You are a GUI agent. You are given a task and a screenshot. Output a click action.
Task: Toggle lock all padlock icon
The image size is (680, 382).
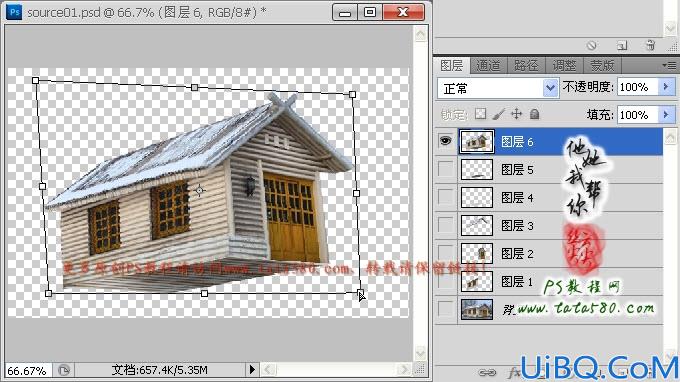[x=534, y=114]
